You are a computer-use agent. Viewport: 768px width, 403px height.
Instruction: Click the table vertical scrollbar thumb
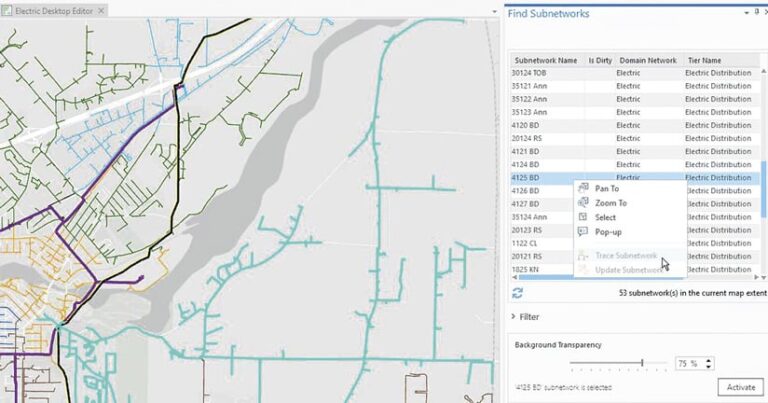click(763, 189)
